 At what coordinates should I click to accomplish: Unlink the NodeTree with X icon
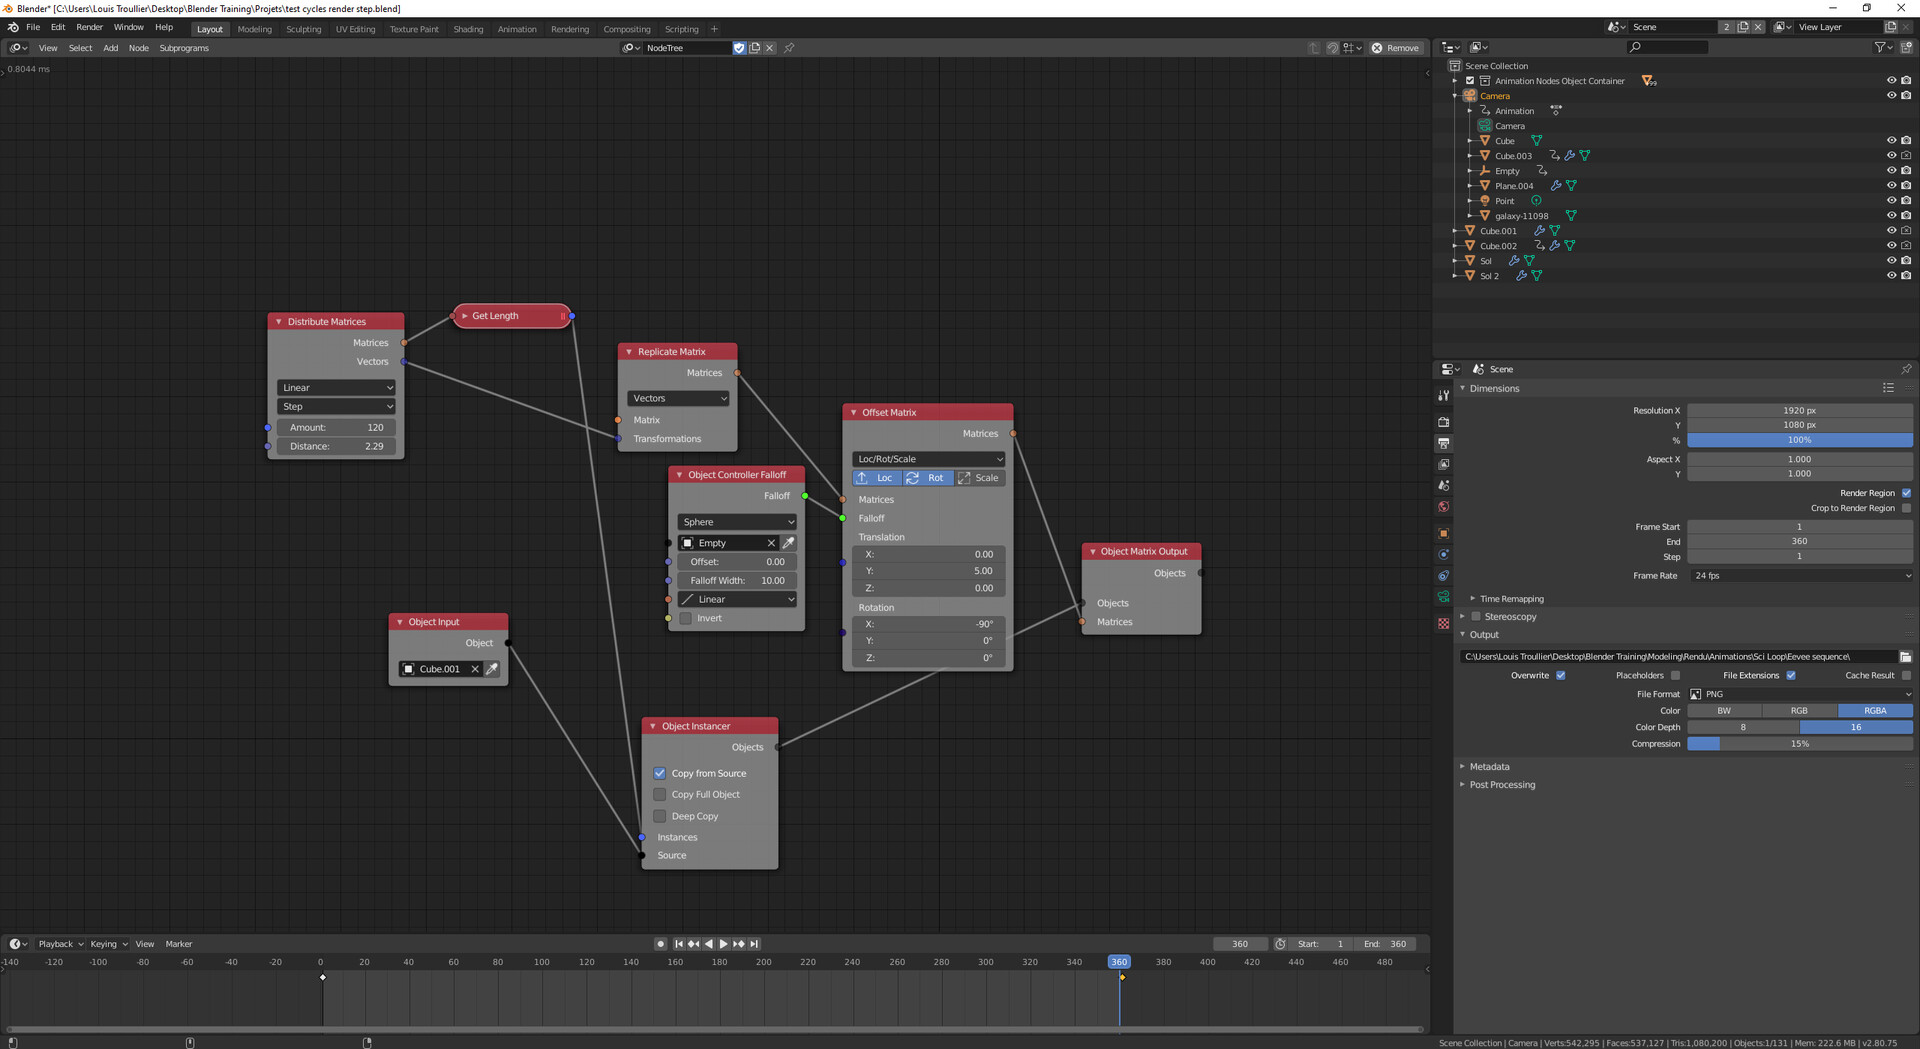tap(770, 48)
